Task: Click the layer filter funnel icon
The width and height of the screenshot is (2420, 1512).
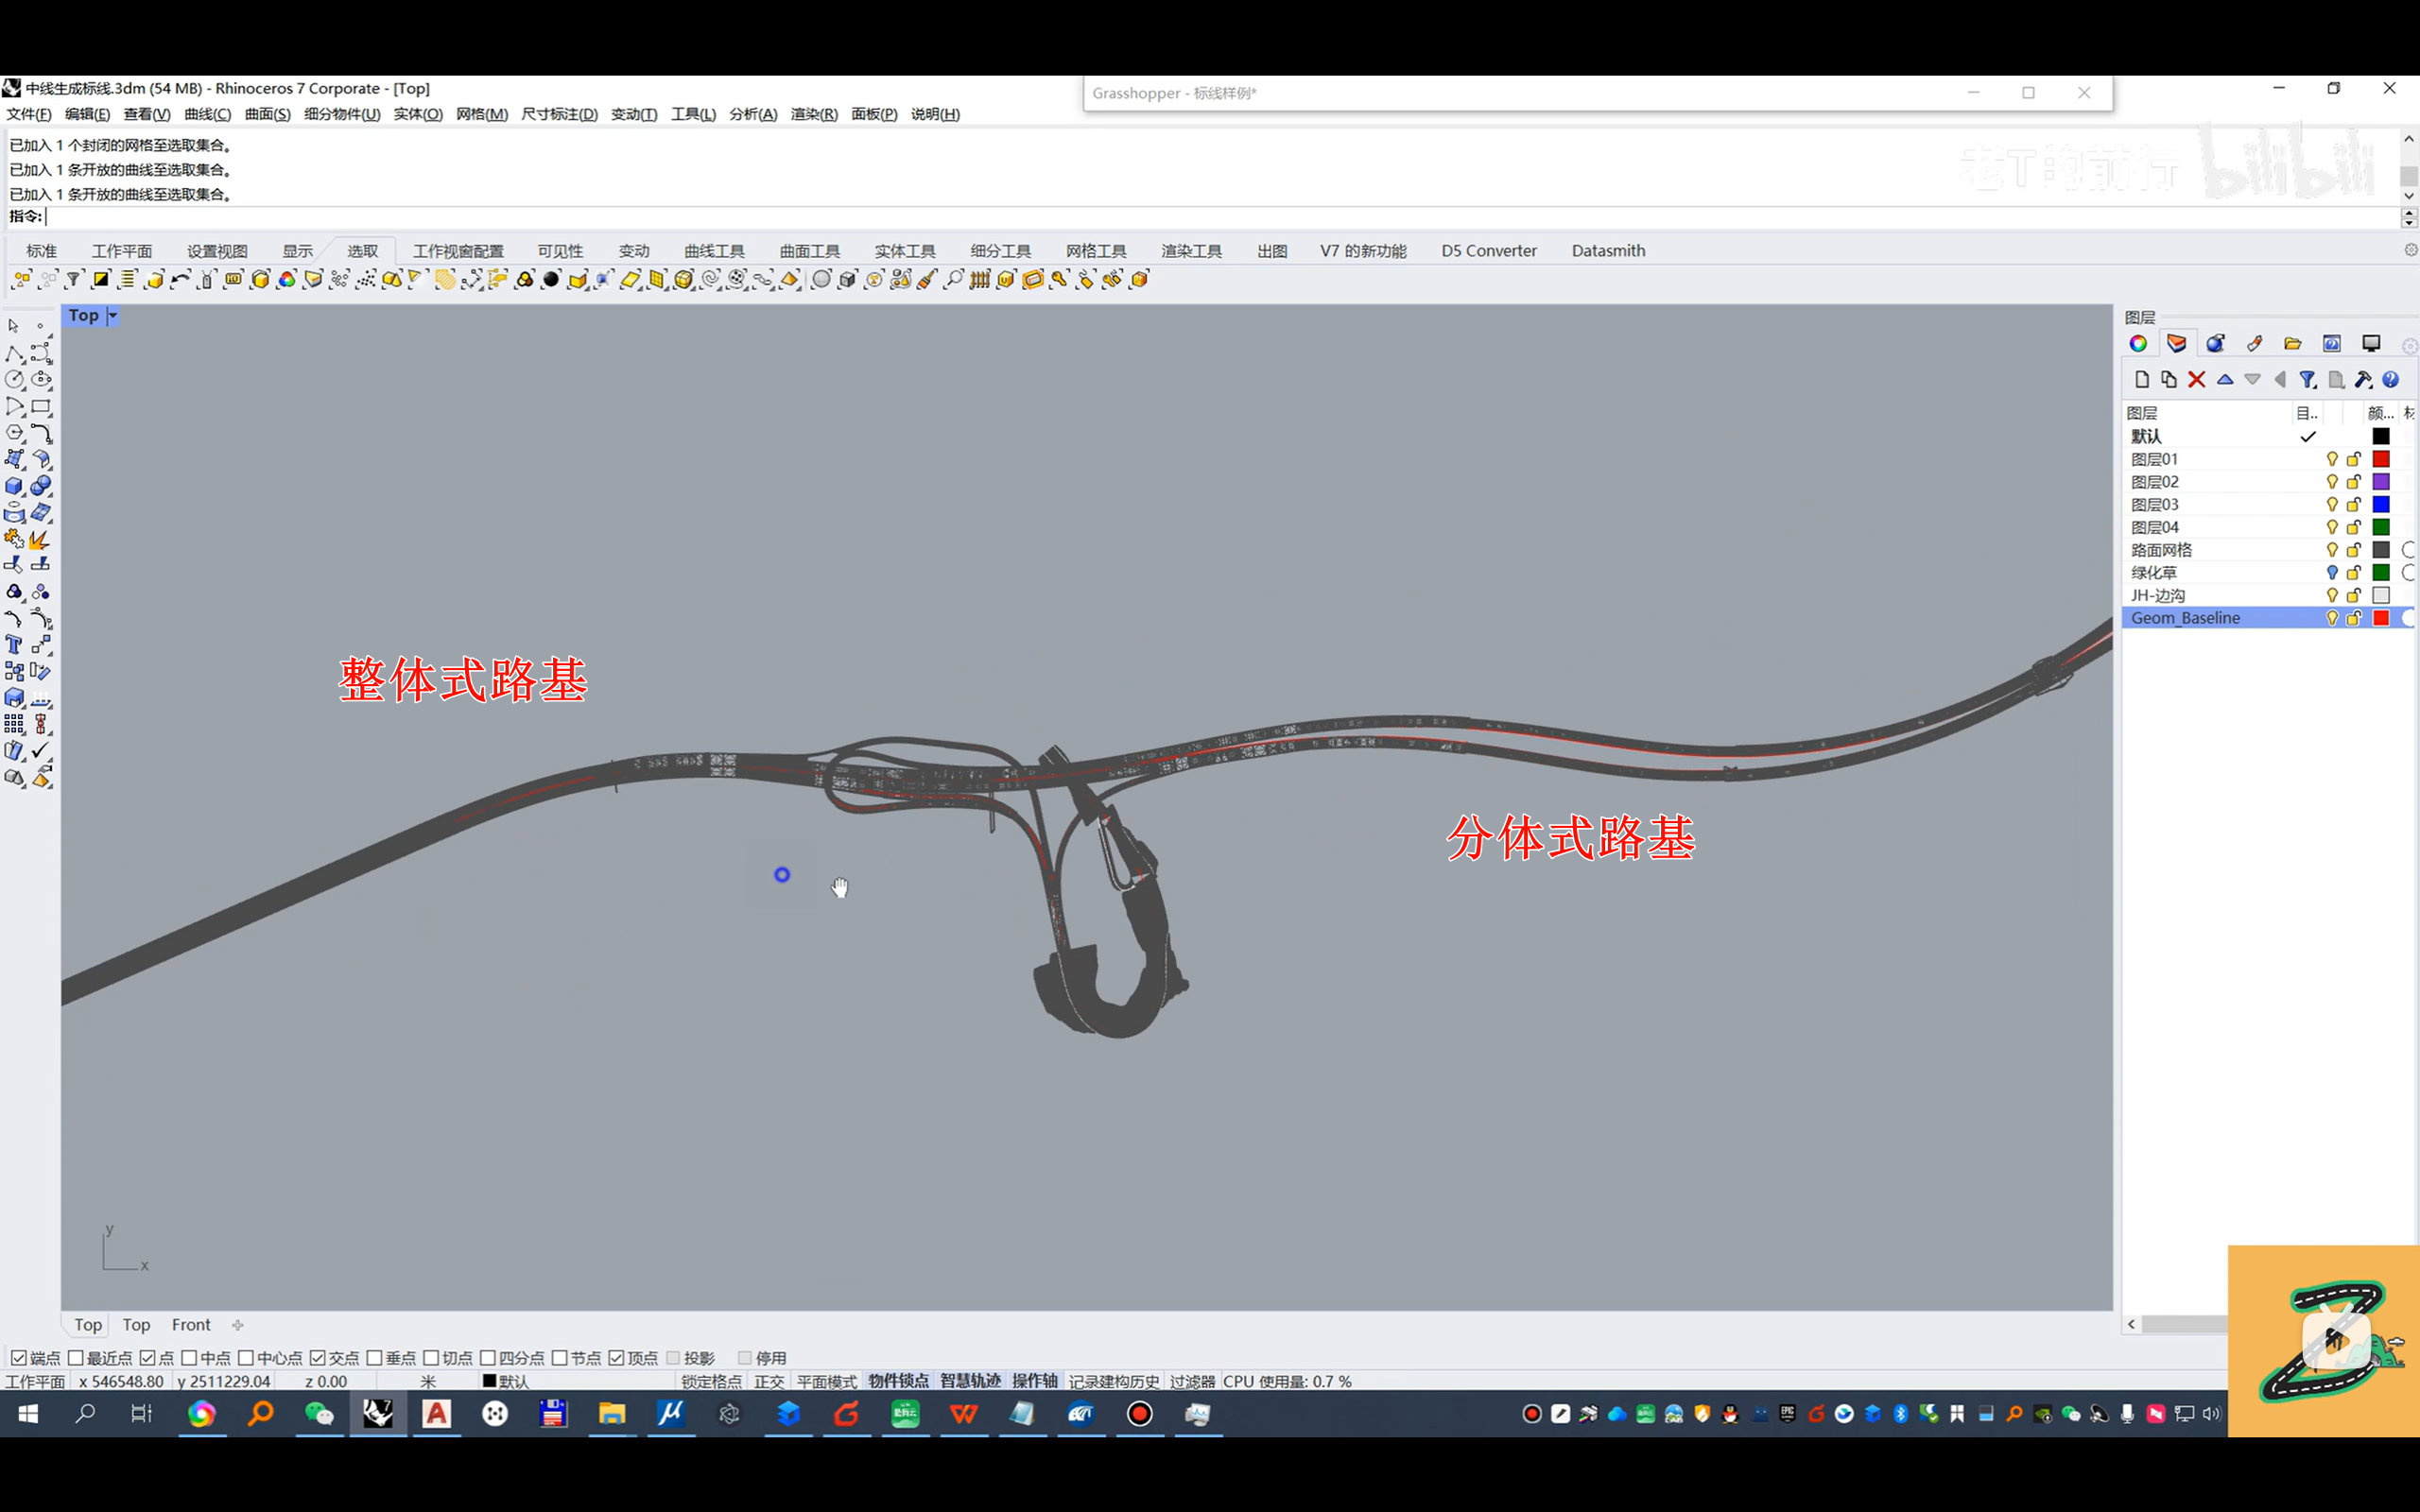Action: point(2307,380)
